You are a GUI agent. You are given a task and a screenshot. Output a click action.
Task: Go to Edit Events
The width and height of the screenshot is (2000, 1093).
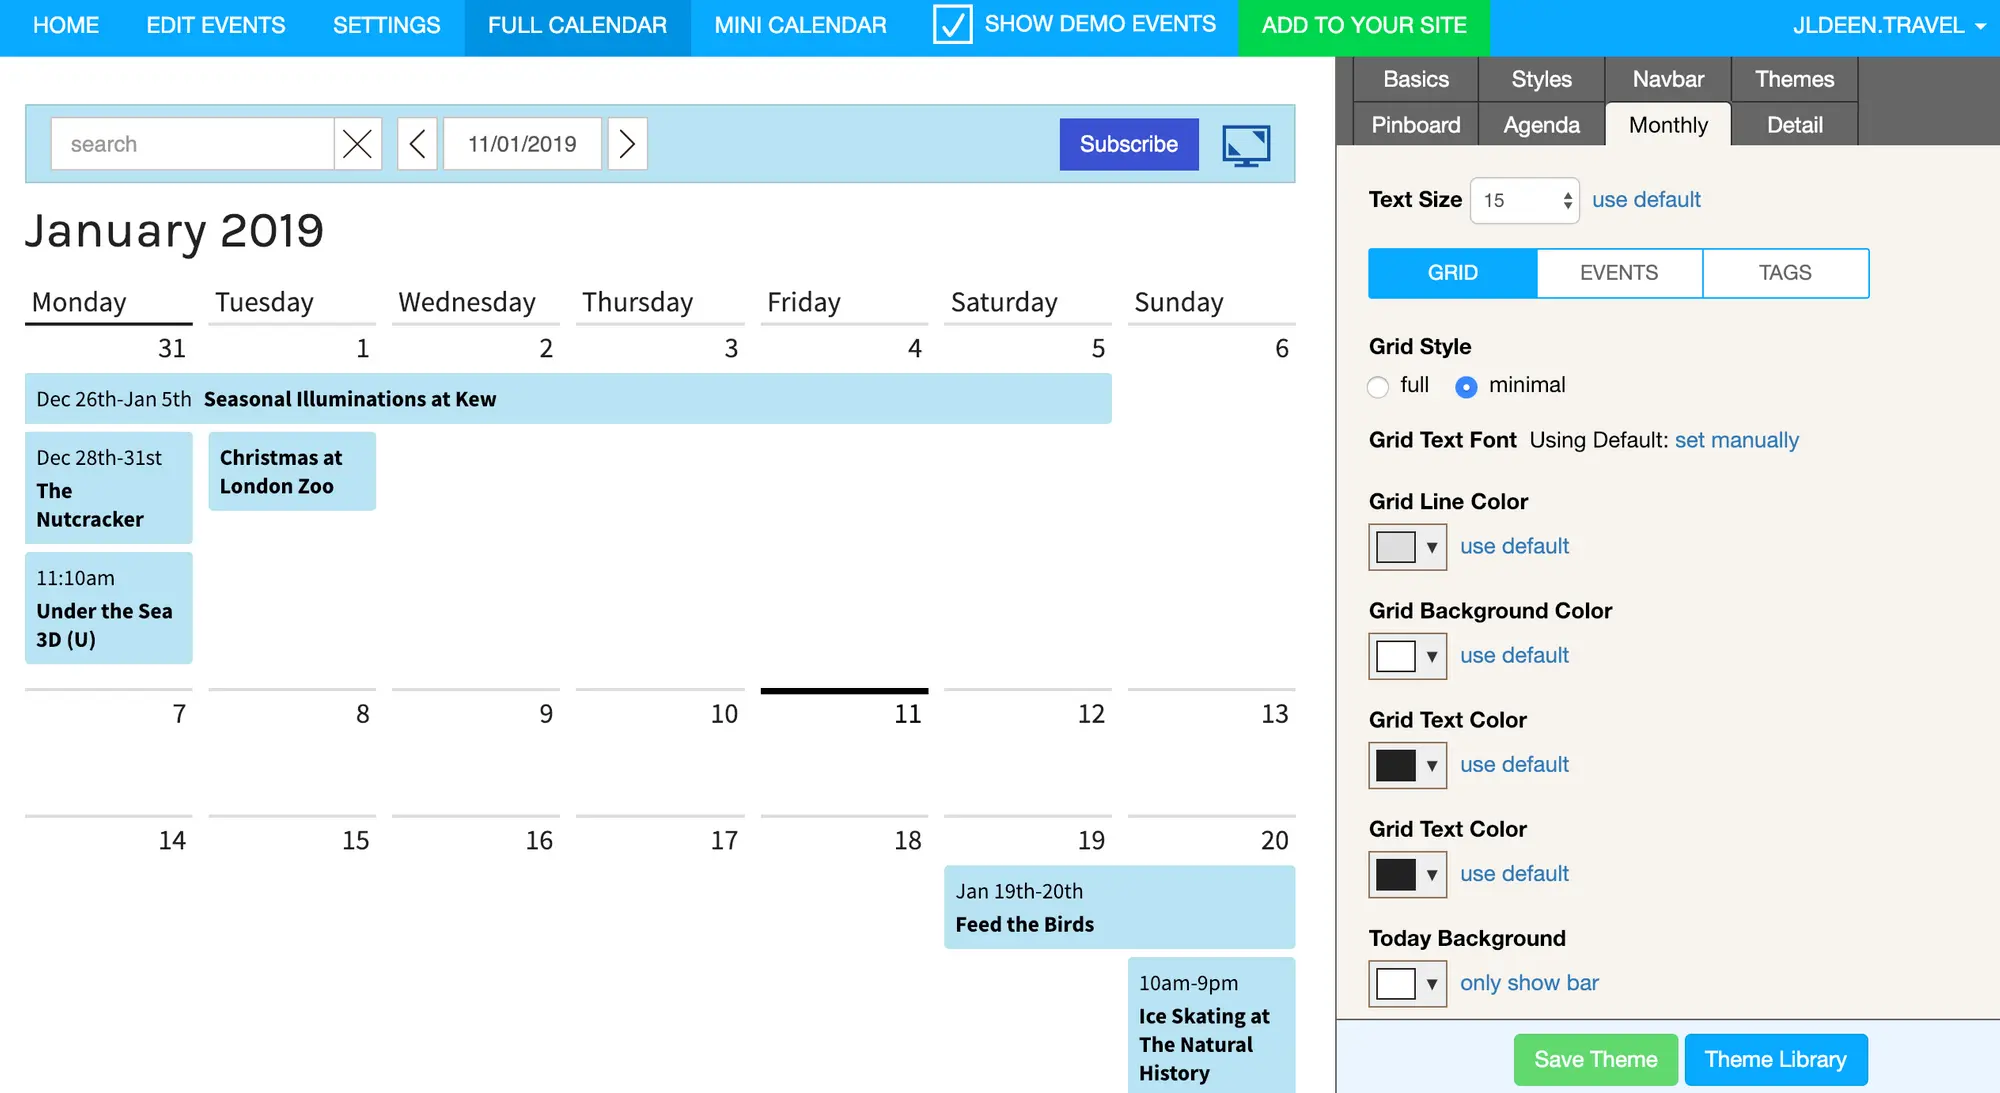pyautogui.click(x=215, y=25)
